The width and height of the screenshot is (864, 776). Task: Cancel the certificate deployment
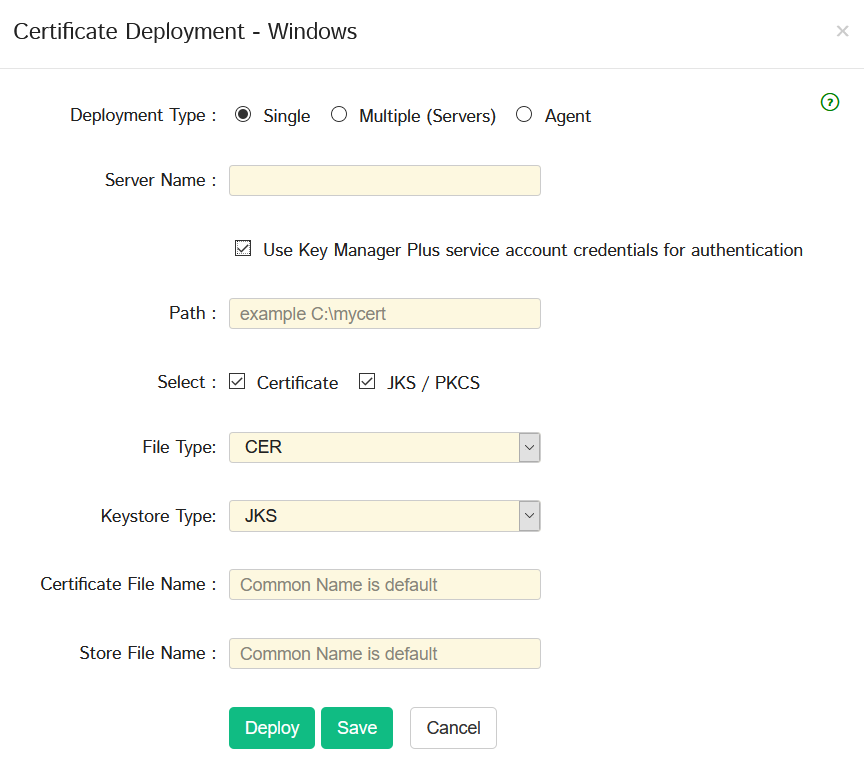(x=453, y=728)
